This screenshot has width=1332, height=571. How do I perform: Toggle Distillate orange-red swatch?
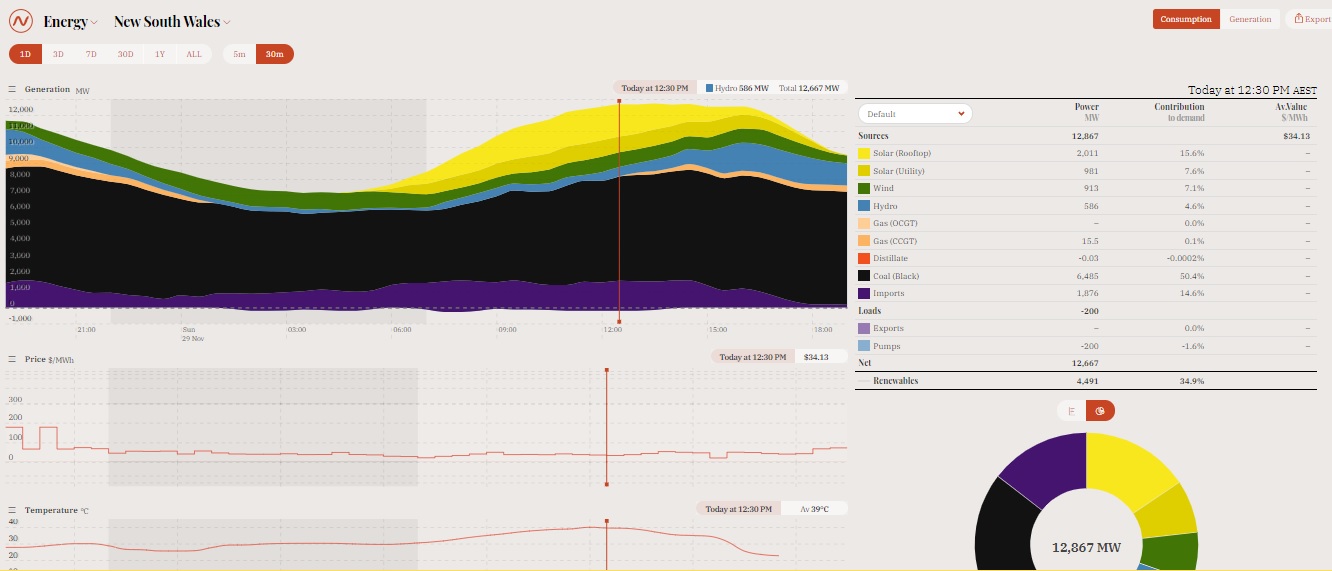pos(864,258)
